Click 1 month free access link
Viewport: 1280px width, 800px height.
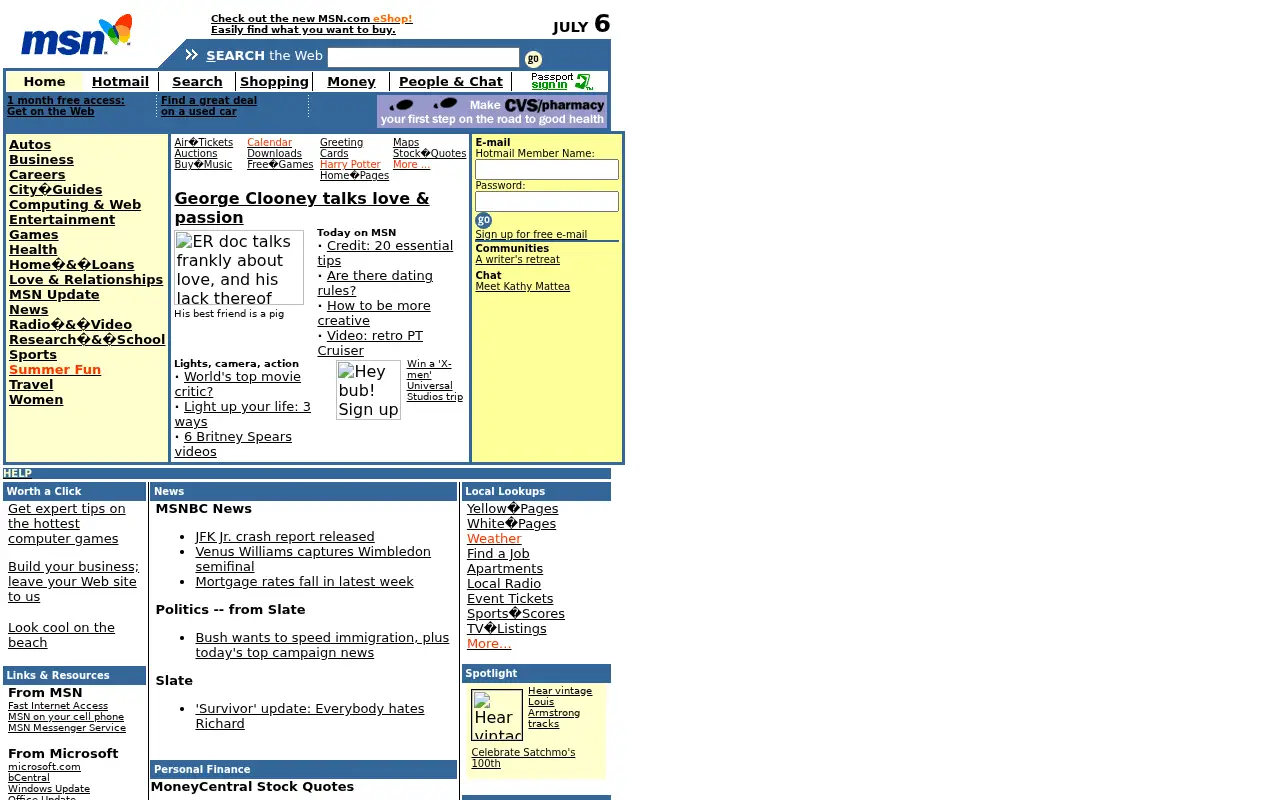pyautogui.click(x=66, y=106)
